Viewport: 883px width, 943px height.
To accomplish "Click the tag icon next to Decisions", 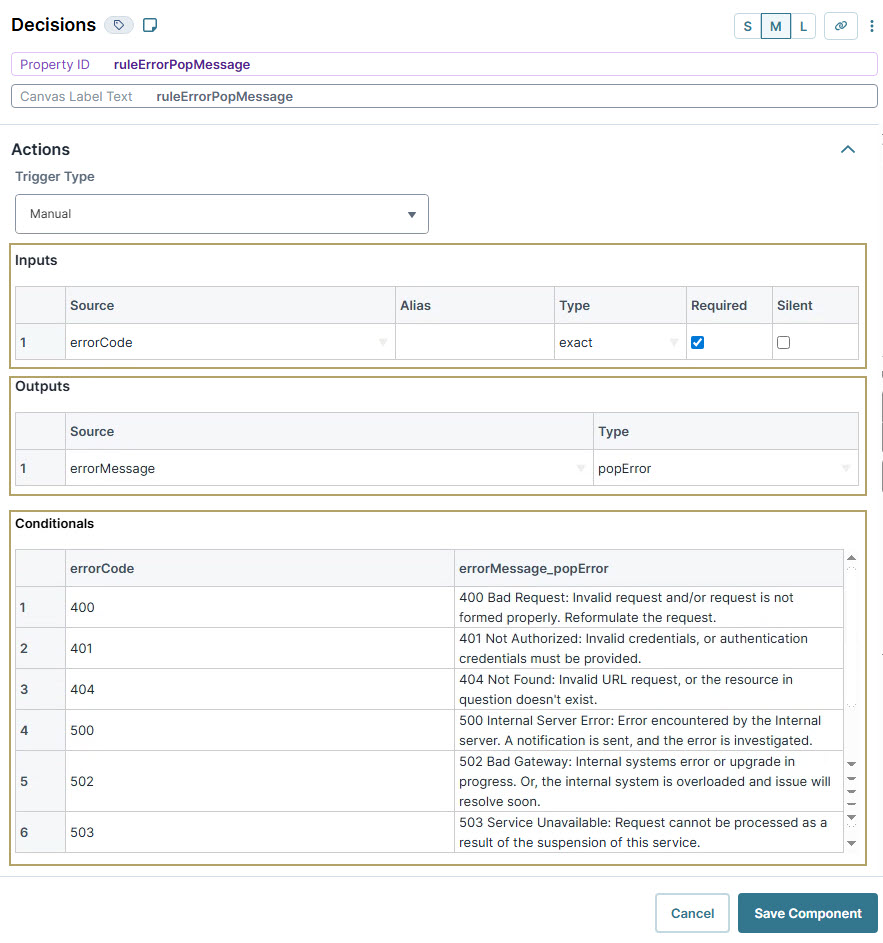I will point(119,25).
